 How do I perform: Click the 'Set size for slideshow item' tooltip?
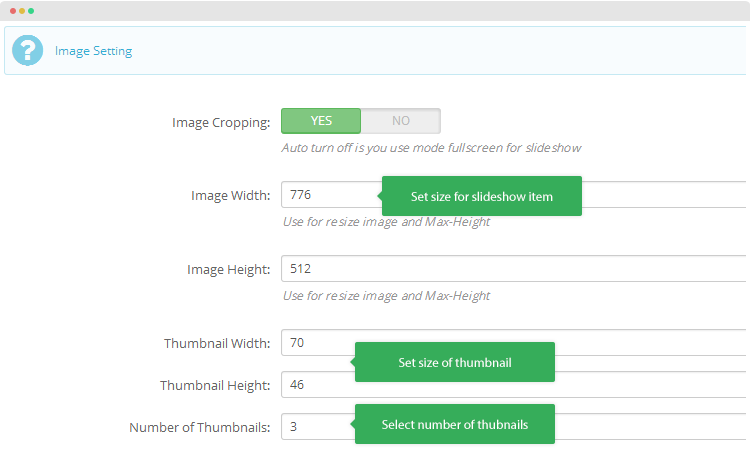[481, 196]
